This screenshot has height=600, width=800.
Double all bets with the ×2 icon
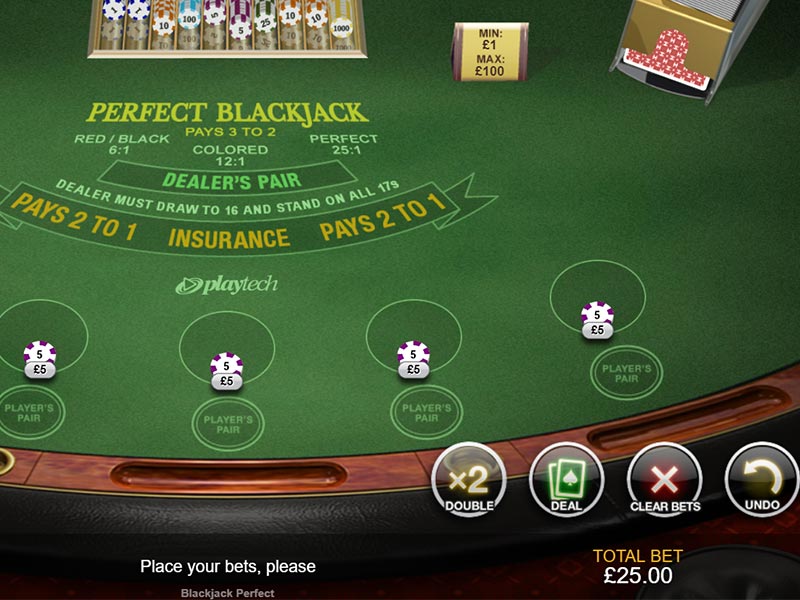point(469,480)
